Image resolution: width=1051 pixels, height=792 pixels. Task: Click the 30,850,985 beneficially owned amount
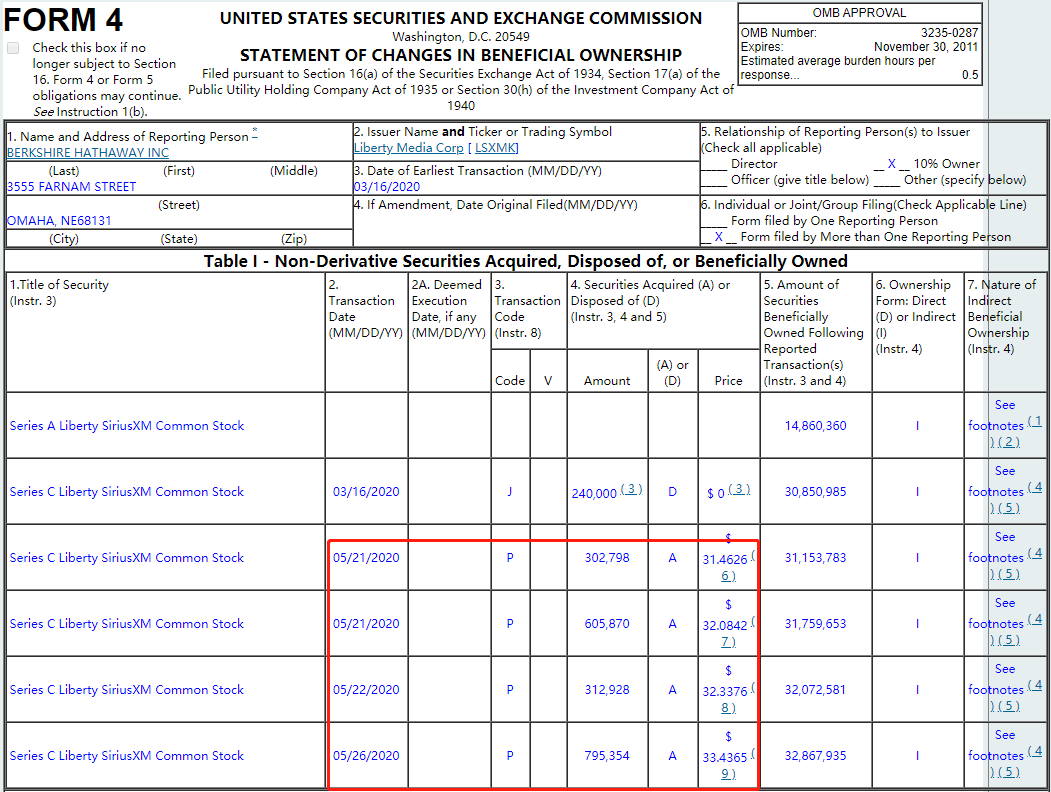815,492
